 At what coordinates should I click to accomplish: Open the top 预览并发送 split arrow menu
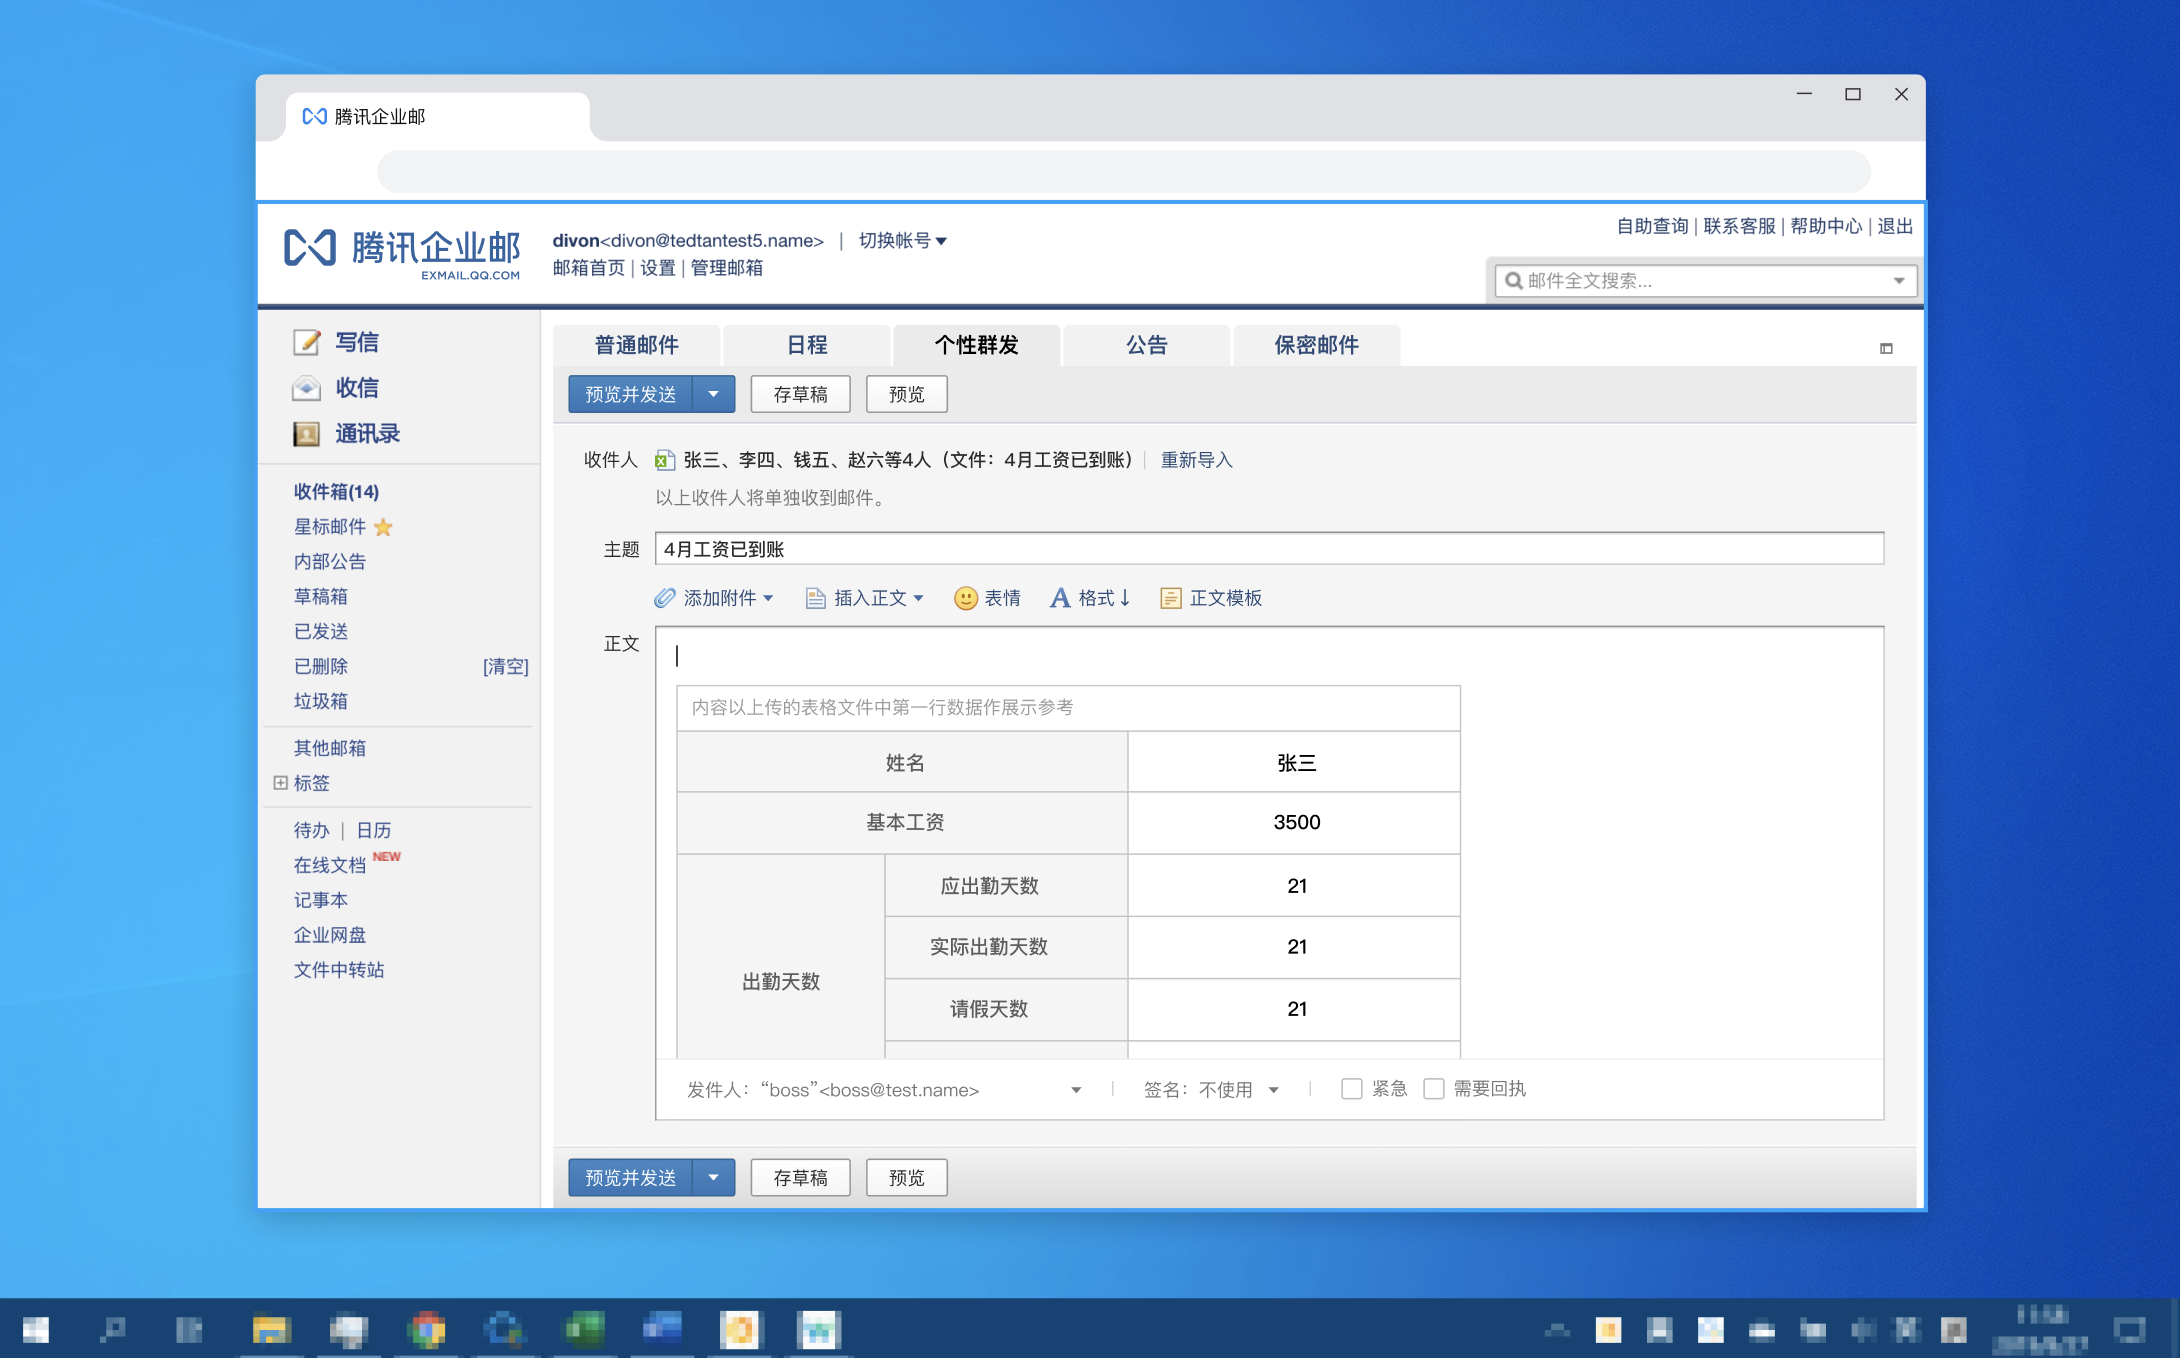pyautogui.click(x=713, y=394)
